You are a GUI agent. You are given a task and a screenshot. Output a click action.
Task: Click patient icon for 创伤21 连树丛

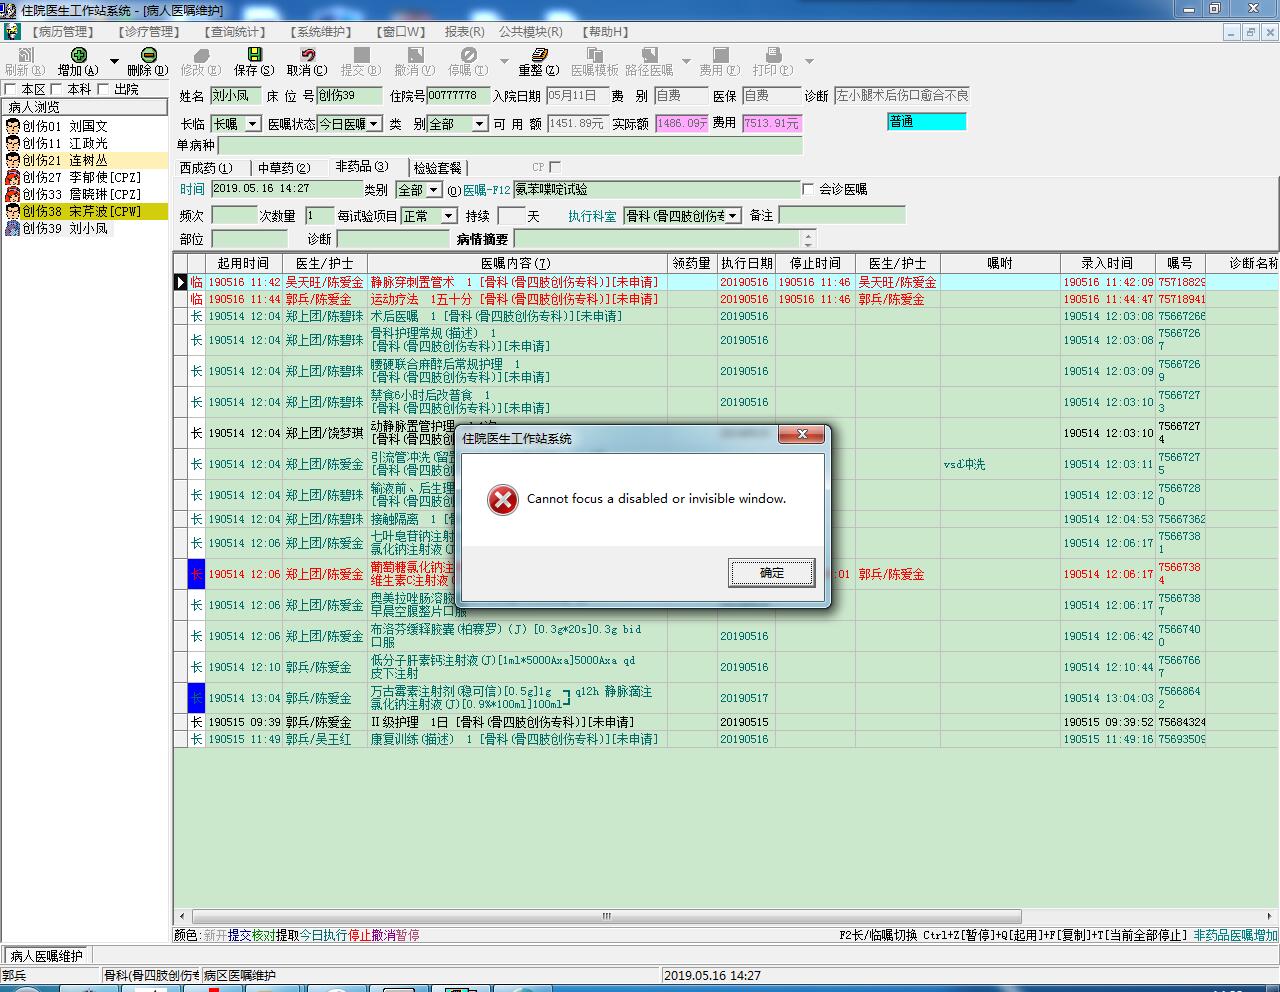coord(13,160)
